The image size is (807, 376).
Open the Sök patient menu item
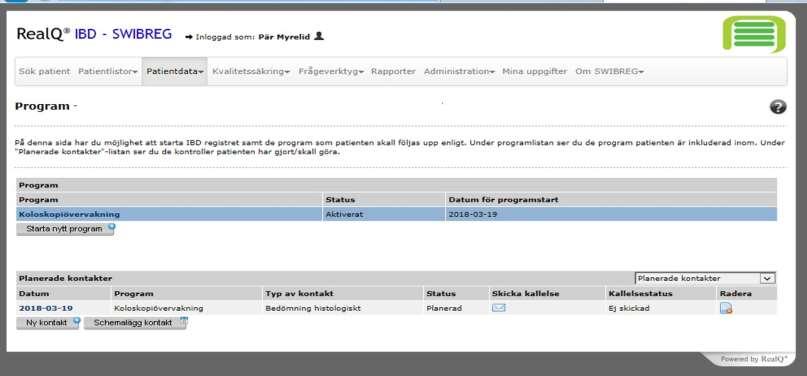coord(44,71)
